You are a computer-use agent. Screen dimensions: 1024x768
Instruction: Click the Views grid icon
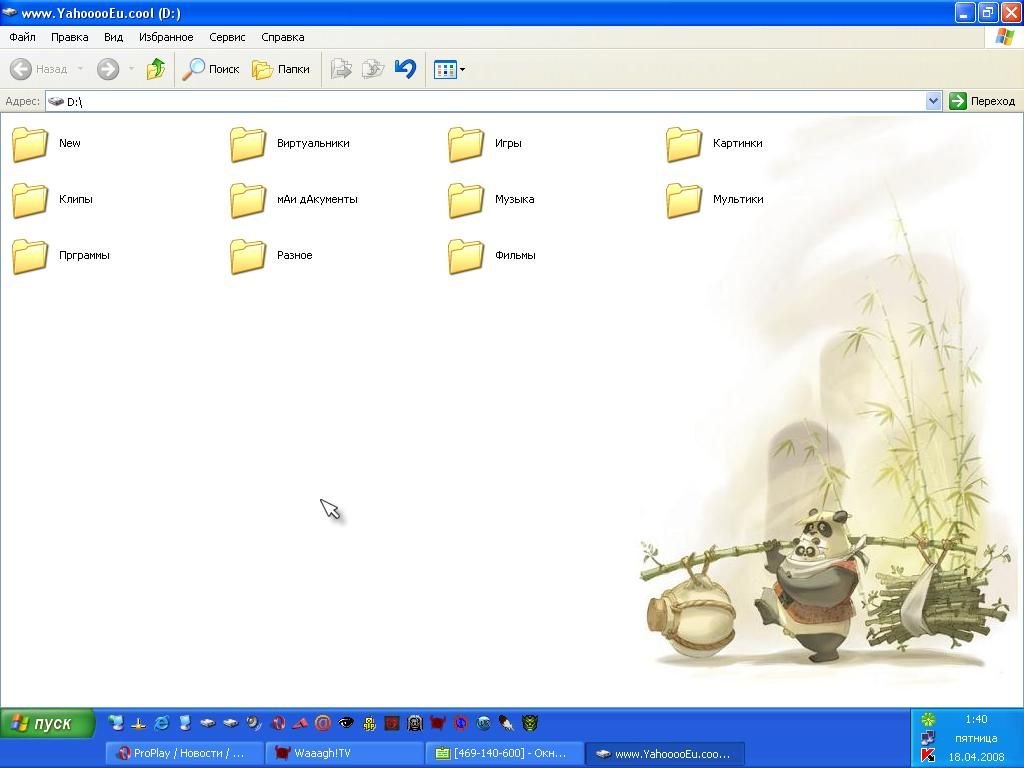445,69
